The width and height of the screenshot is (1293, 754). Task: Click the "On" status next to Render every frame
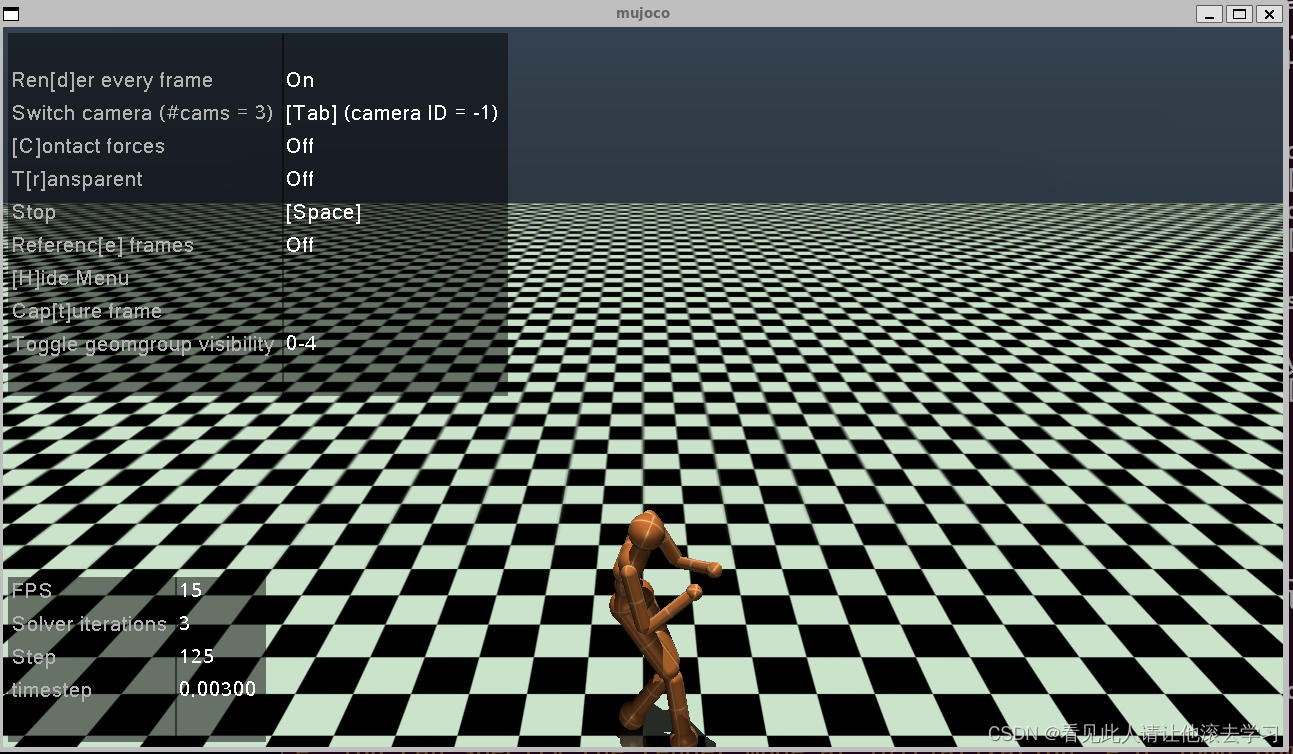(299, 80)
